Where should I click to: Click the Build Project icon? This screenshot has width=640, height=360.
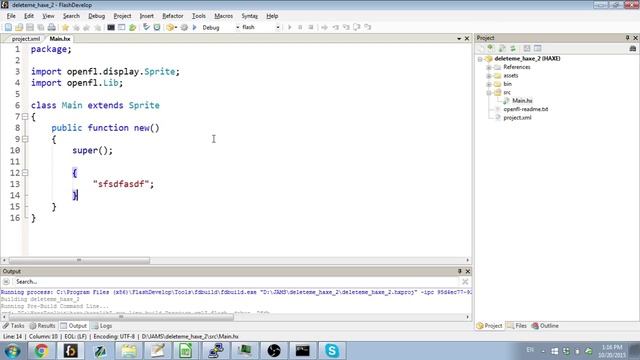[171, 27]
